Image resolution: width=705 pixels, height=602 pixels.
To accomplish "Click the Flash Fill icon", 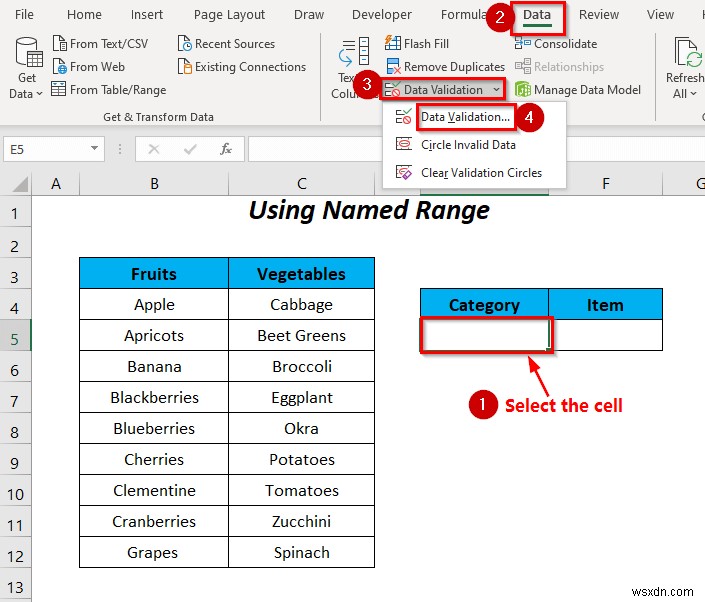I will [393, 43].
